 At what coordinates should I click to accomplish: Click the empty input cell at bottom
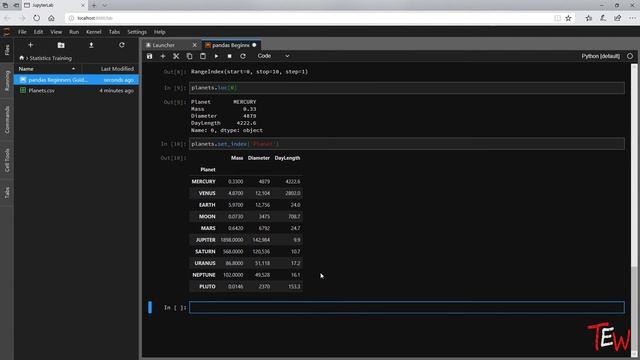[x=407, y=307]
